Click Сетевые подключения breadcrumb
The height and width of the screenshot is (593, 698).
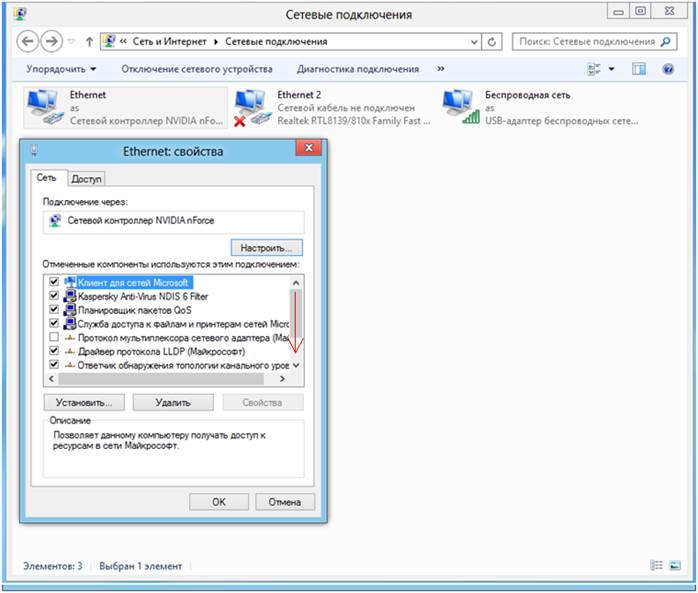pyautogui.click(x=276, y=42)
